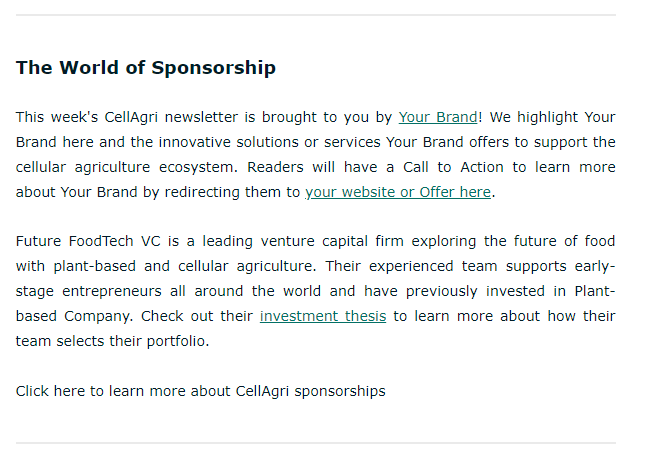The height and width of the screenshot is (459, 653).
Task: Follow the 'your website or Offer here' link
Action: point(398,192)
